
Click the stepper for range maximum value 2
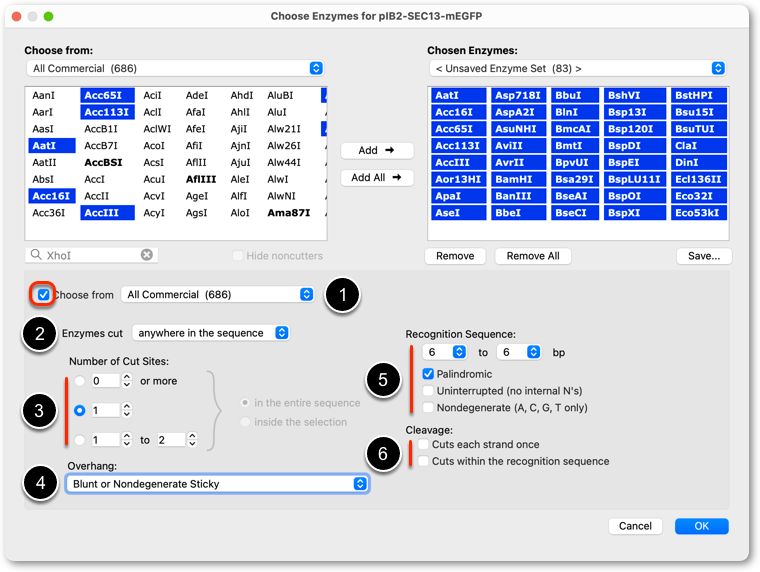[x=192, y=440]
